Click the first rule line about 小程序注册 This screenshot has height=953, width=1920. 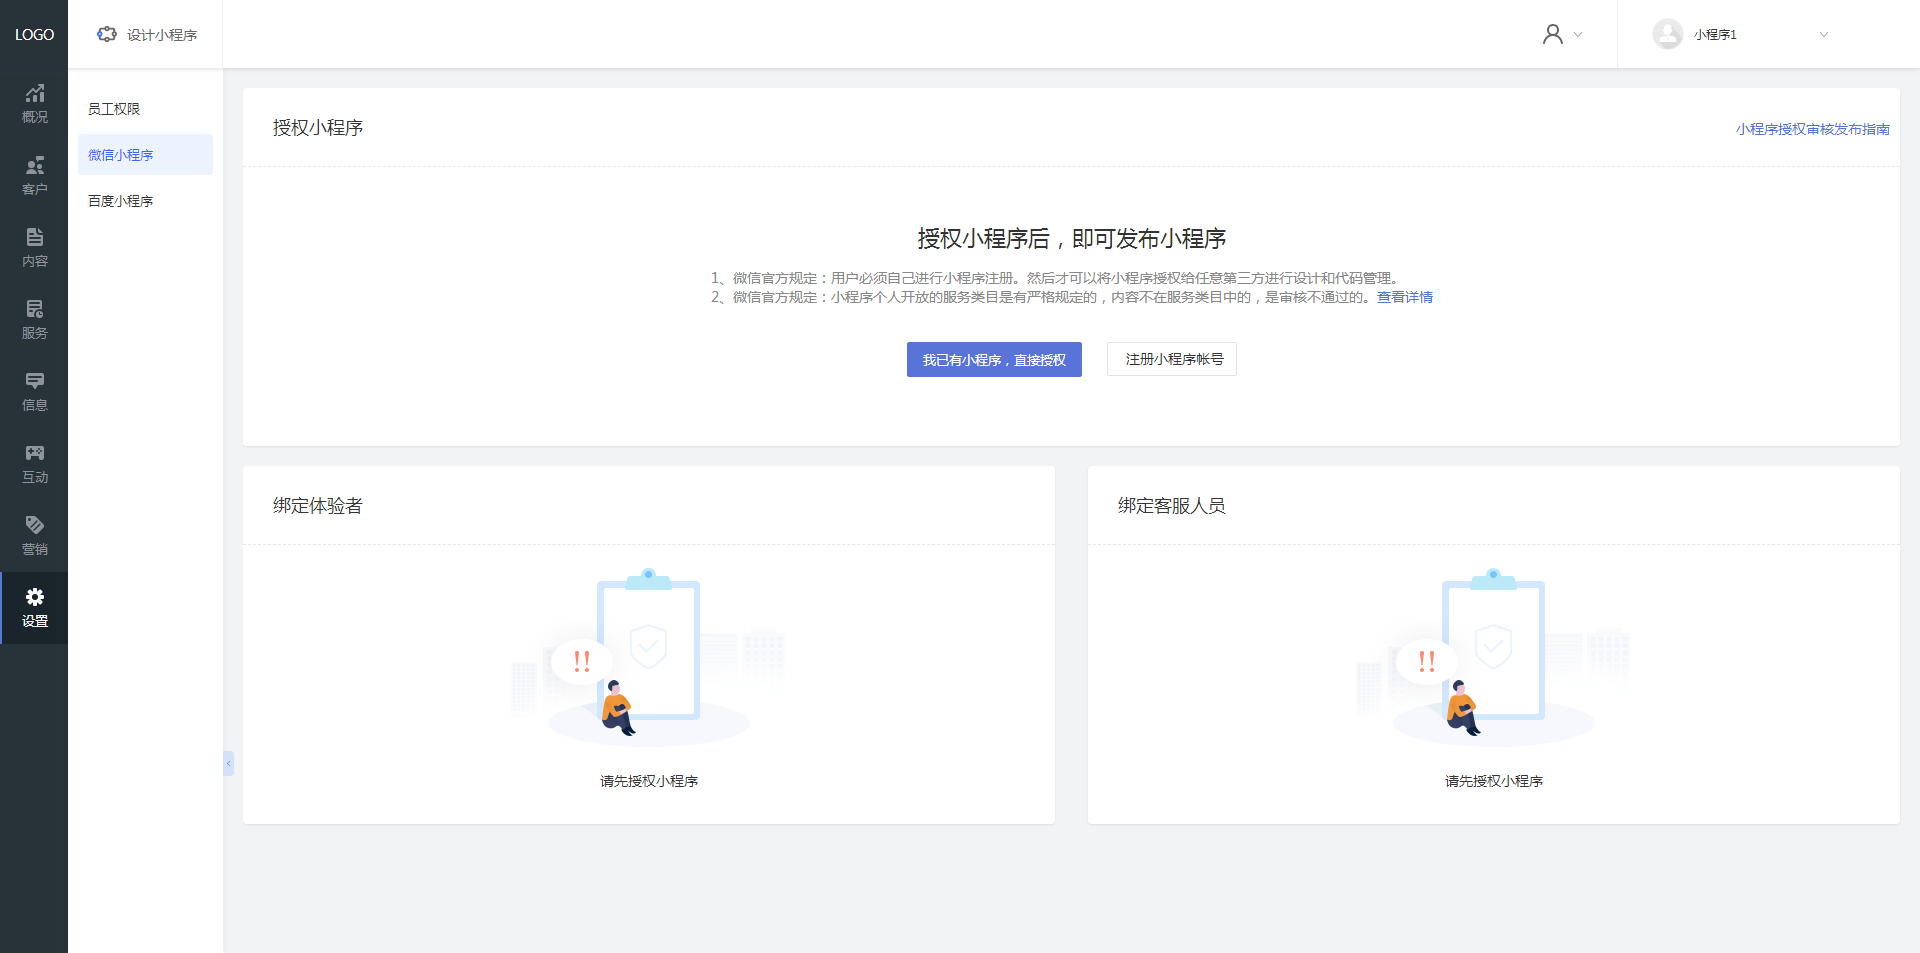click(x=1058, y=278)
